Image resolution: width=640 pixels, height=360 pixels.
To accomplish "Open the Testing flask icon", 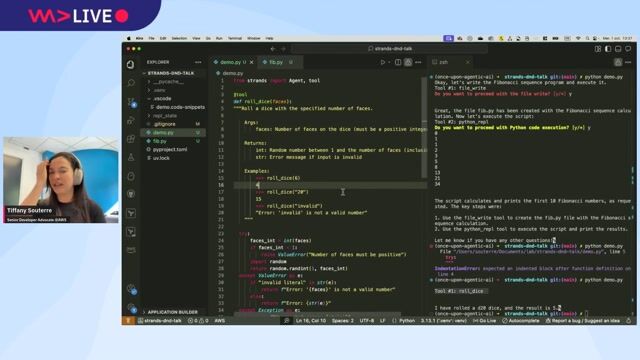I will (131, 157).
